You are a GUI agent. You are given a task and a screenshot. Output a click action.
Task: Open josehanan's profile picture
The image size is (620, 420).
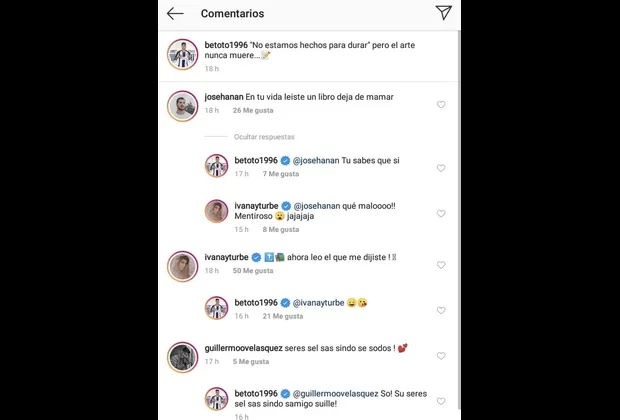tap(181, 104)
